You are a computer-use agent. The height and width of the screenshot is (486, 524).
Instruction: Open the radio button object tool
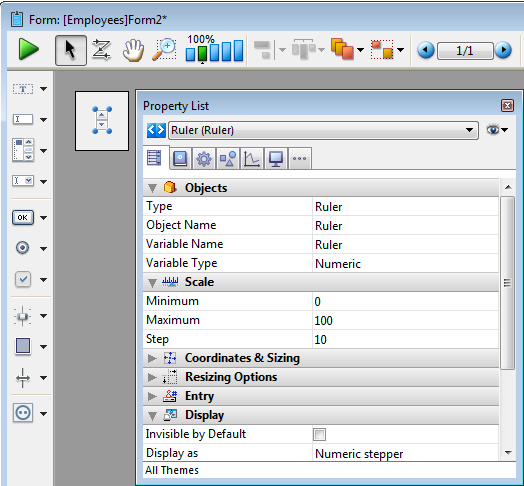click(x=22, y=248)
